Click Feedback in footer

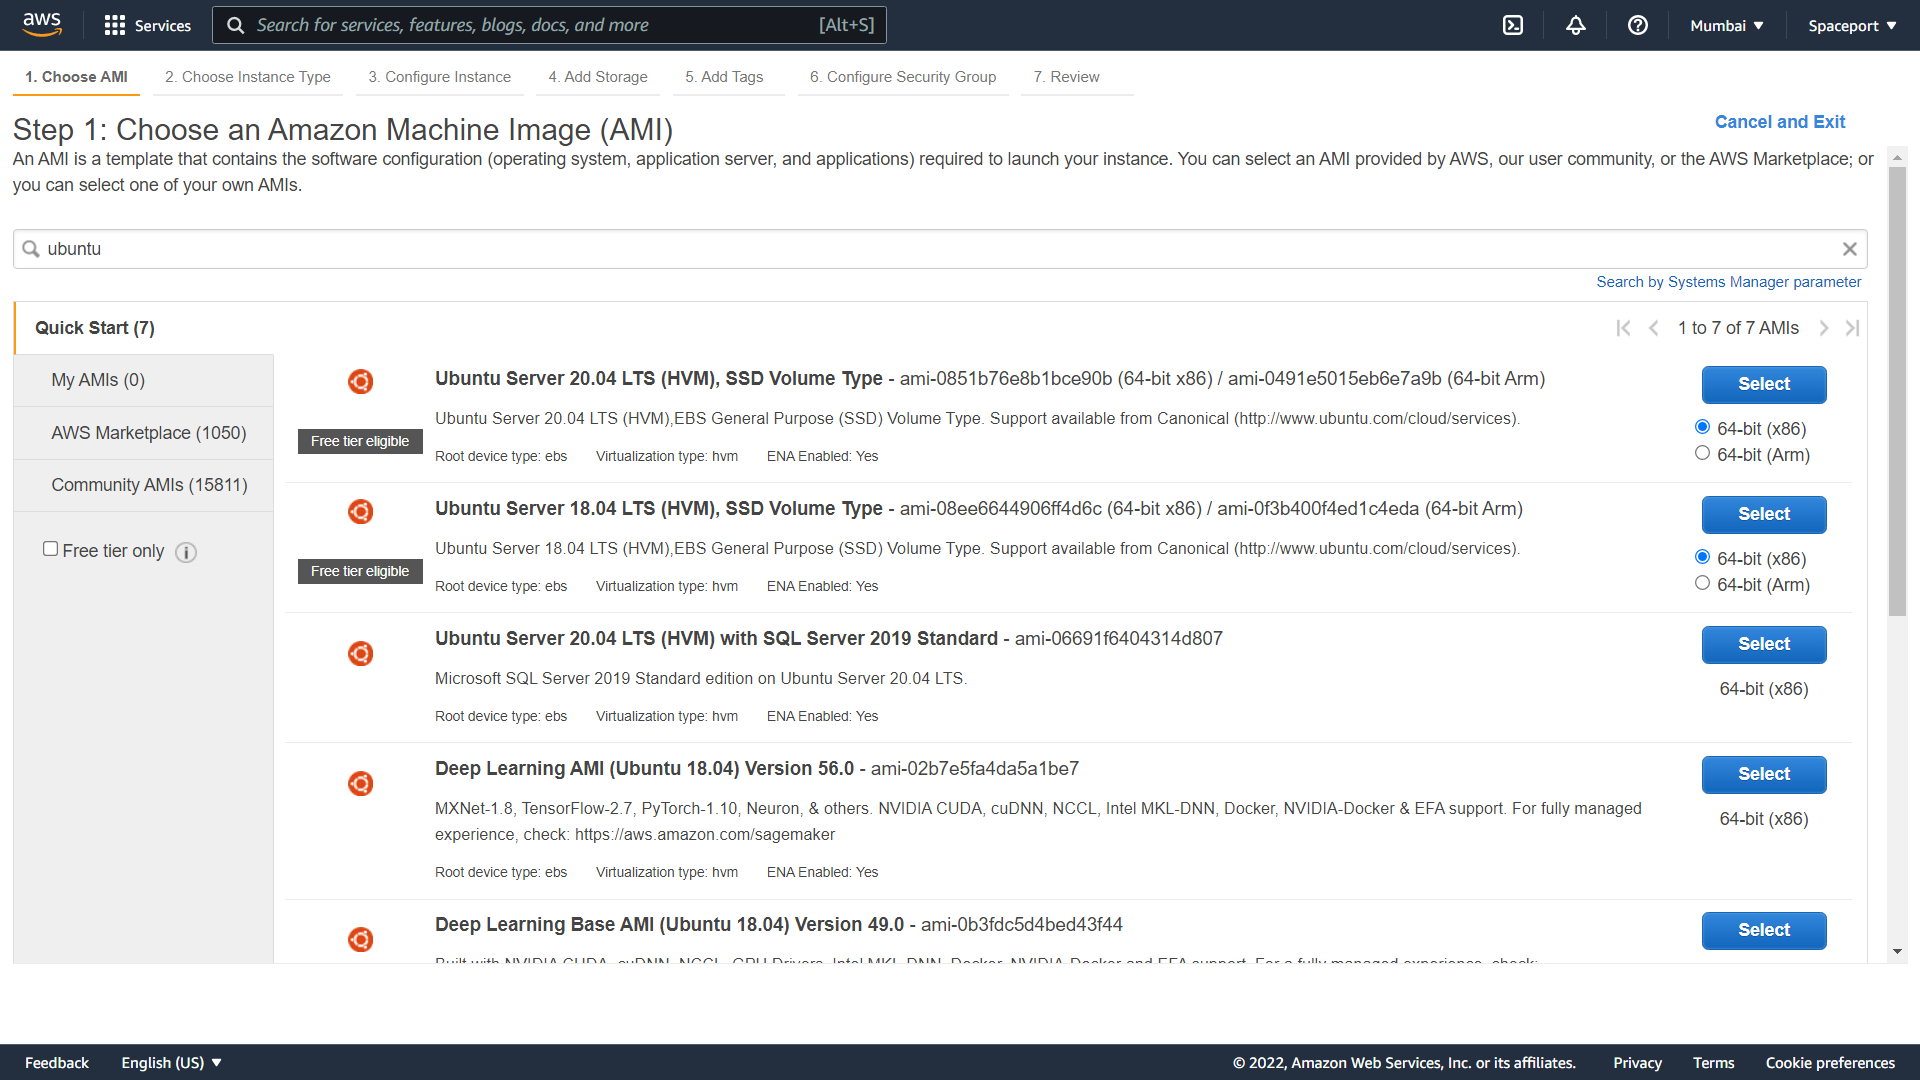click(57, 1062)
